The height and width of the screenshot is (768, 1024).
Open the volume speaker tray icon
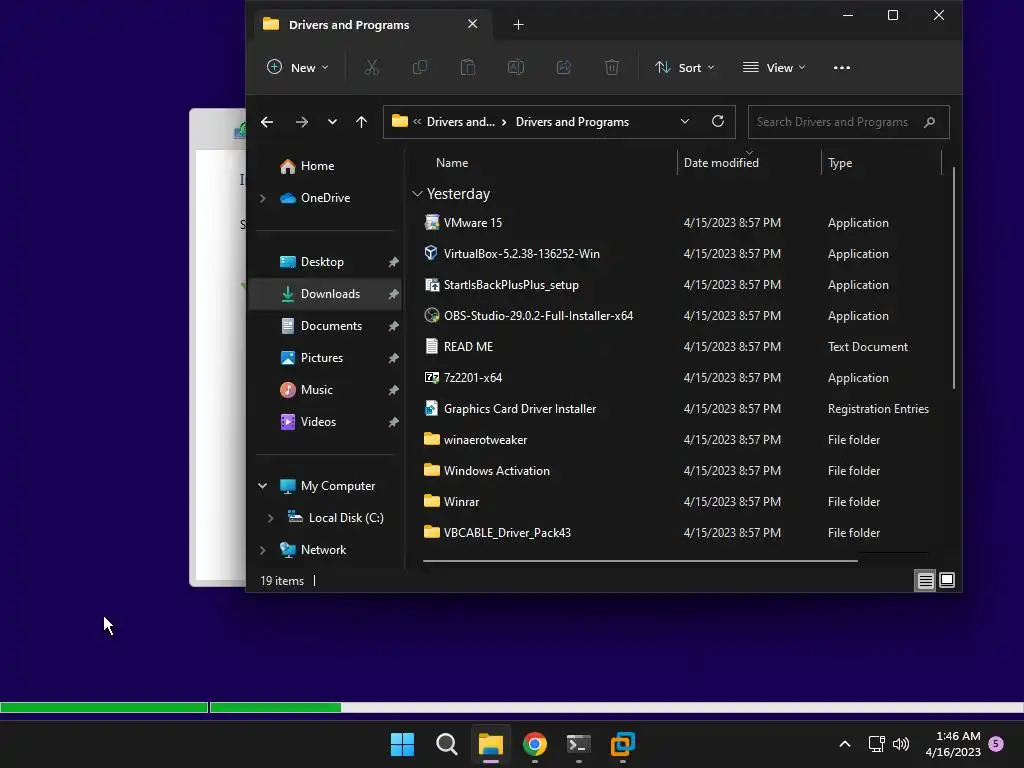tap(901, 744)
